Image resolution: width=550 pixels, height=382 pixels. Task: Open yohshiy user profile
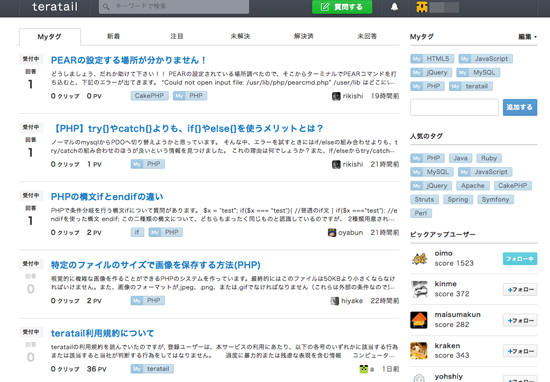pyautogui.click(x=449, y=376)
